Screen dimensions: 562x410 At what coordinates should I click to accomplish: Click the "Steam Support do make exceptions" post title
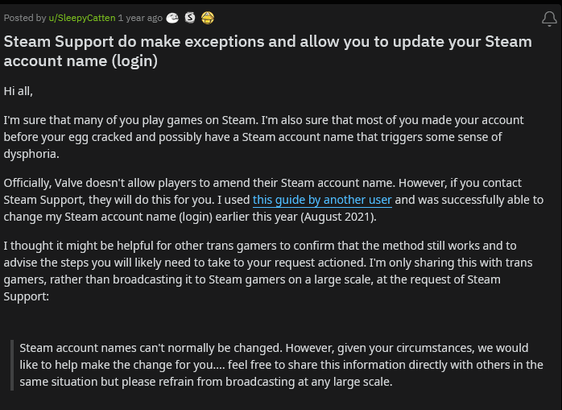point(268,51)
